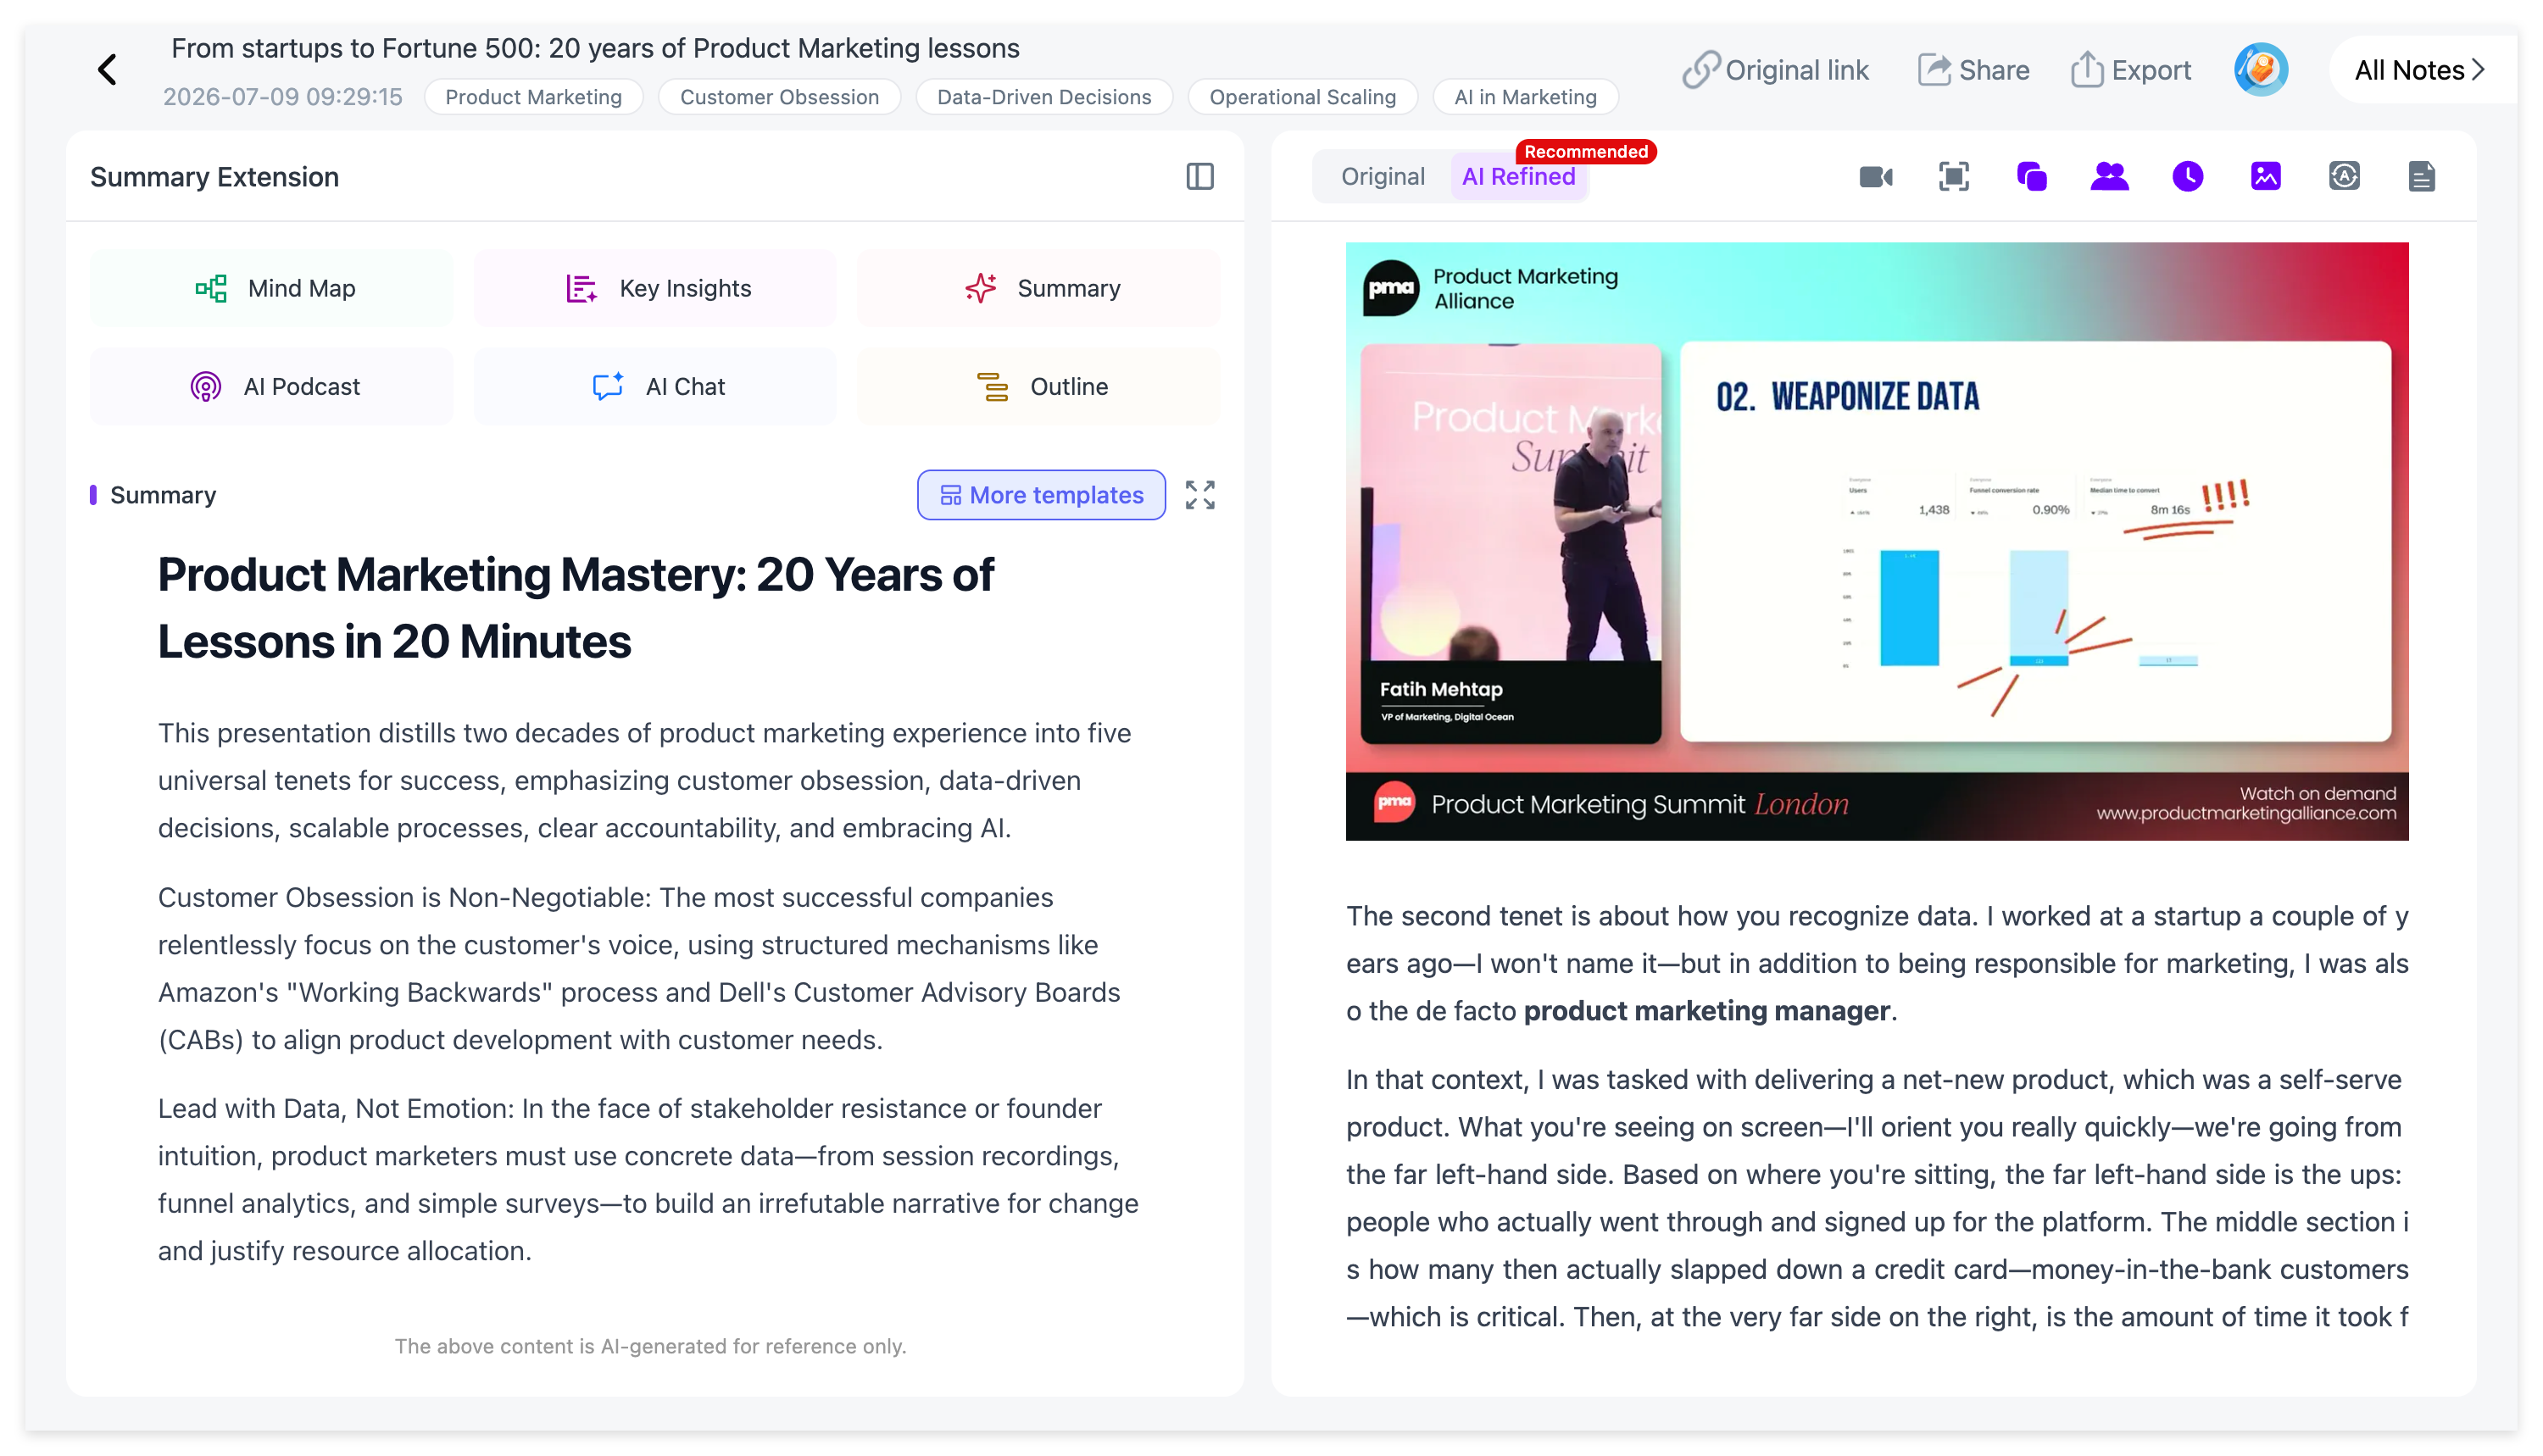
Task: Click the paragraph starting 'Lead with Data, Not Emotion'
Action: (648, 1180)
